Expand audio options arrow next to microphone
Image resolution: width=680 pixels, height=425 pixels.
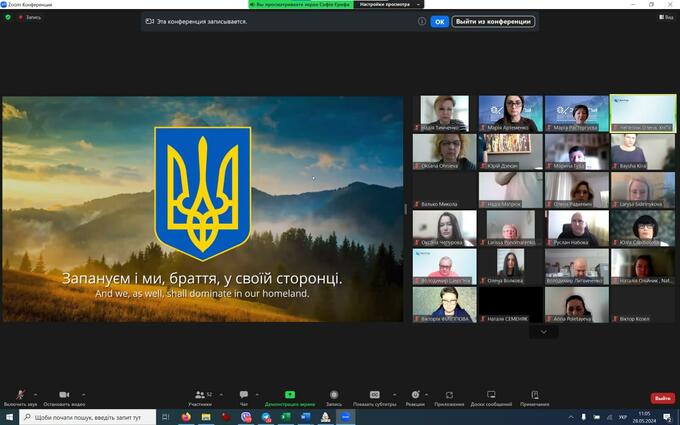[x=36, y=395]
